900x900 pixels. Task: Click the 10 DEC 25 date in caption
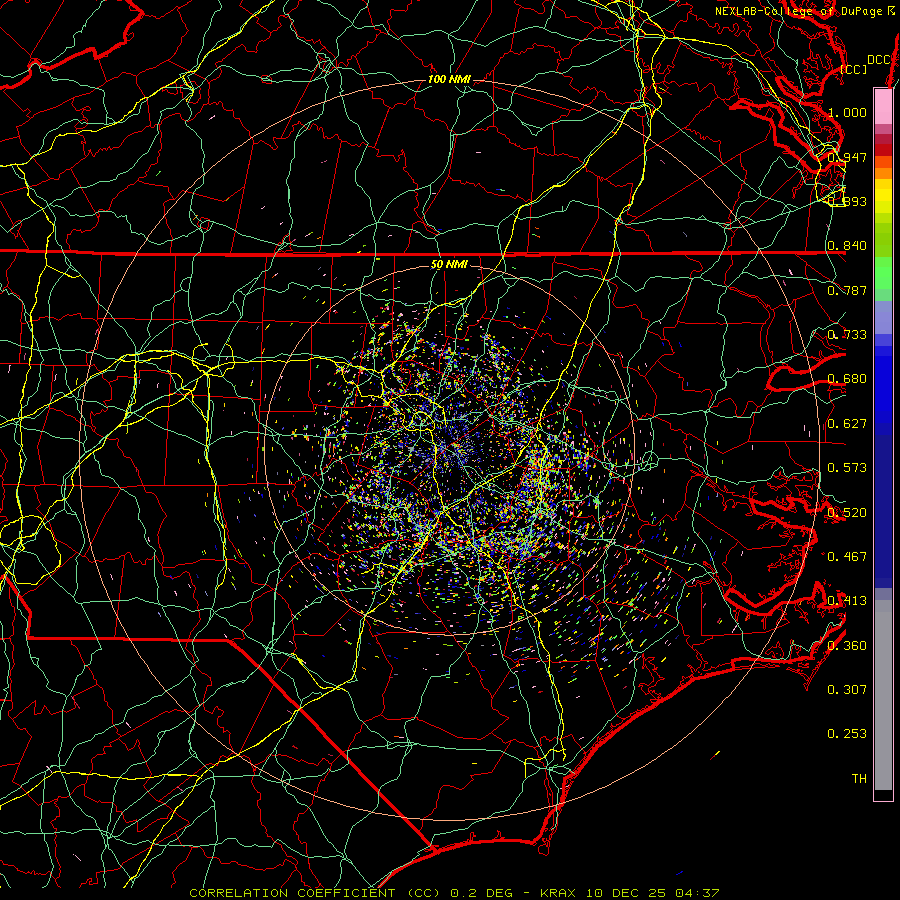(x=626, y=893)
